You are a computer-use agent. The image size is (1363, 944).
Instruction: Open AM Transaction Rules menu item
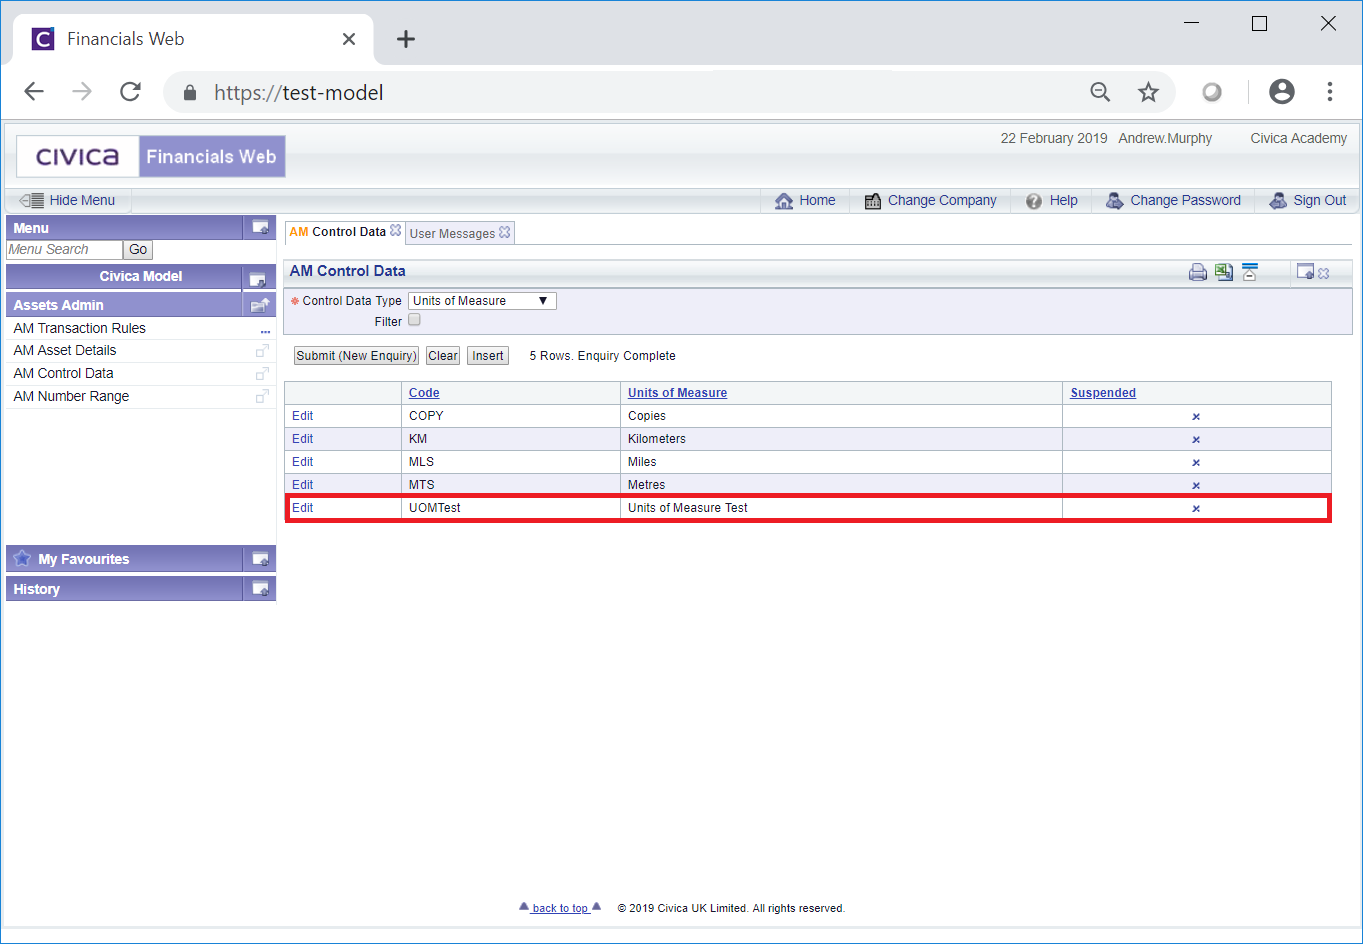[80, 328]
